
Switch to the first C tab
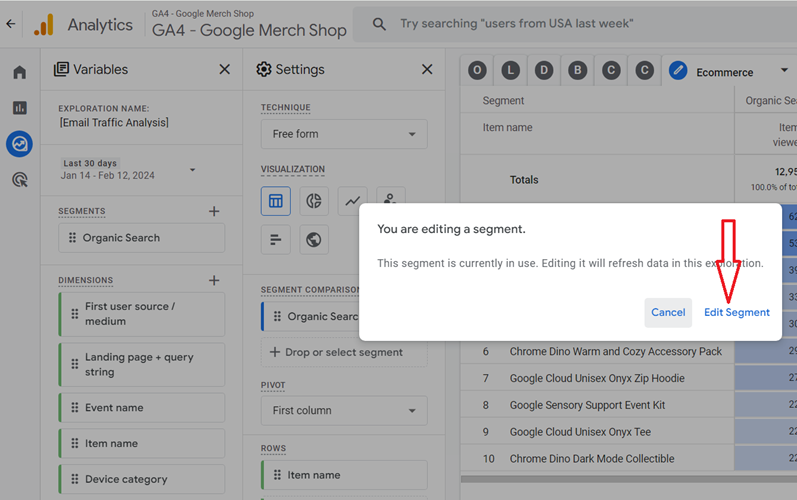click(x=611, y=70)
